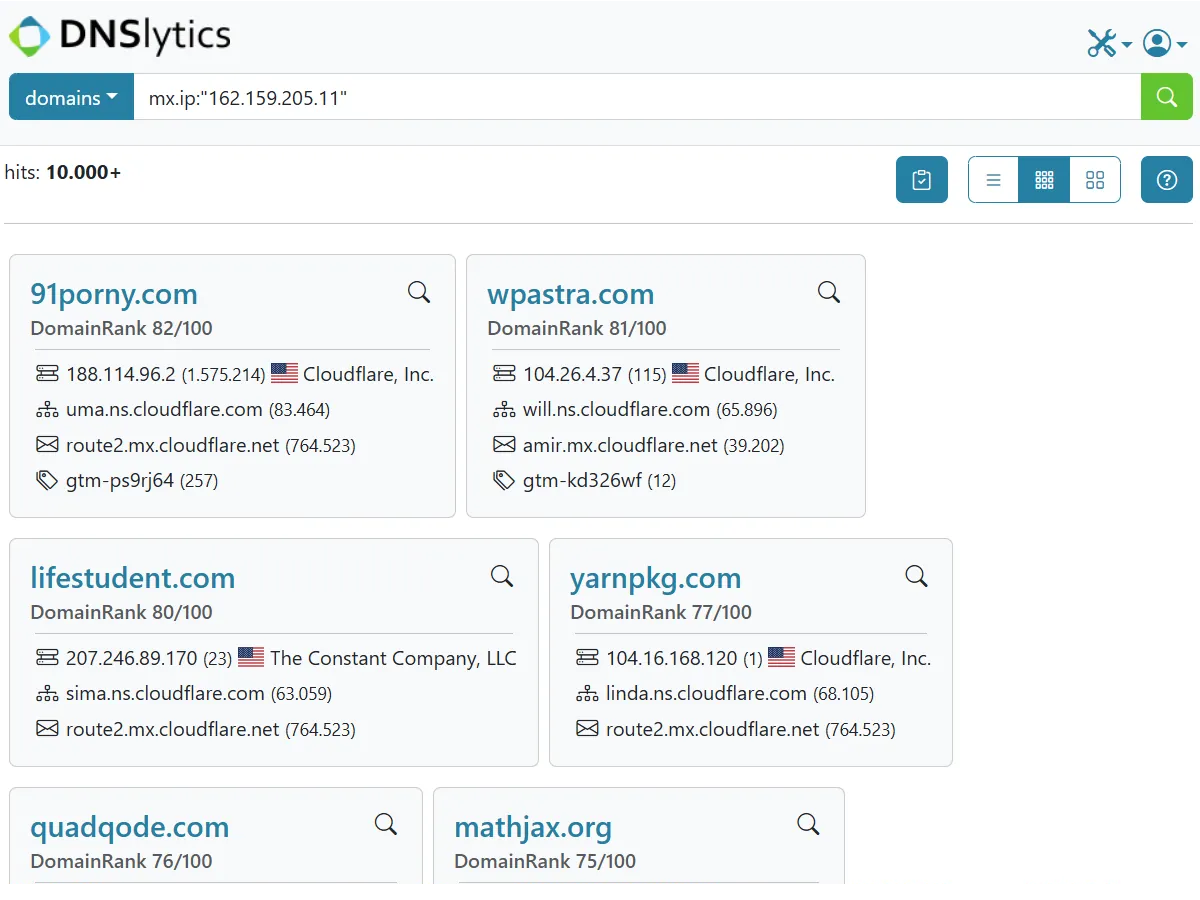Click network icon beside will.ns.cloudflare.com
Screen dimensions: 1200x900
504,409
